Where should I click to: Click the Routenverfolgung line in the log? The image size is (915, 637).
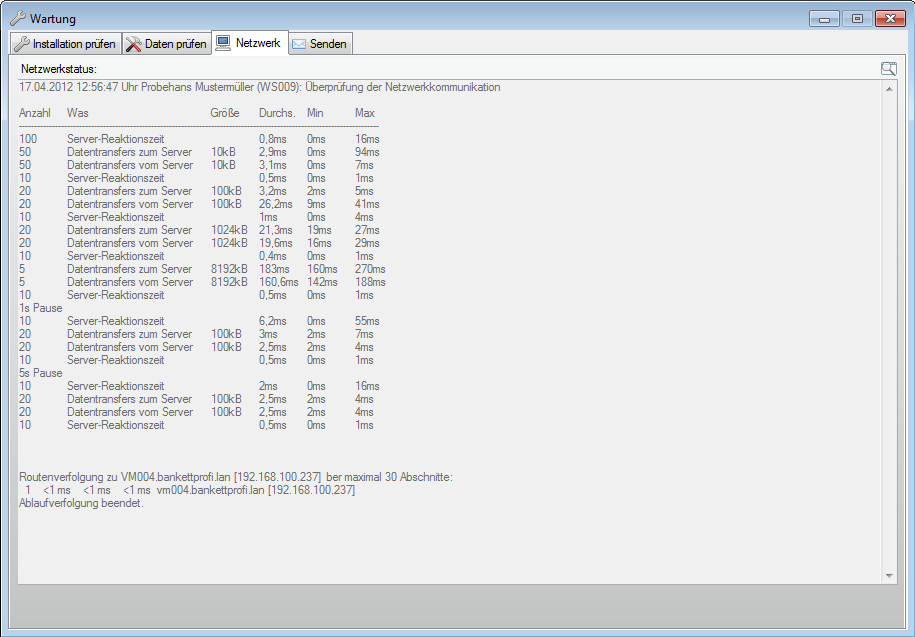point(236,477)
